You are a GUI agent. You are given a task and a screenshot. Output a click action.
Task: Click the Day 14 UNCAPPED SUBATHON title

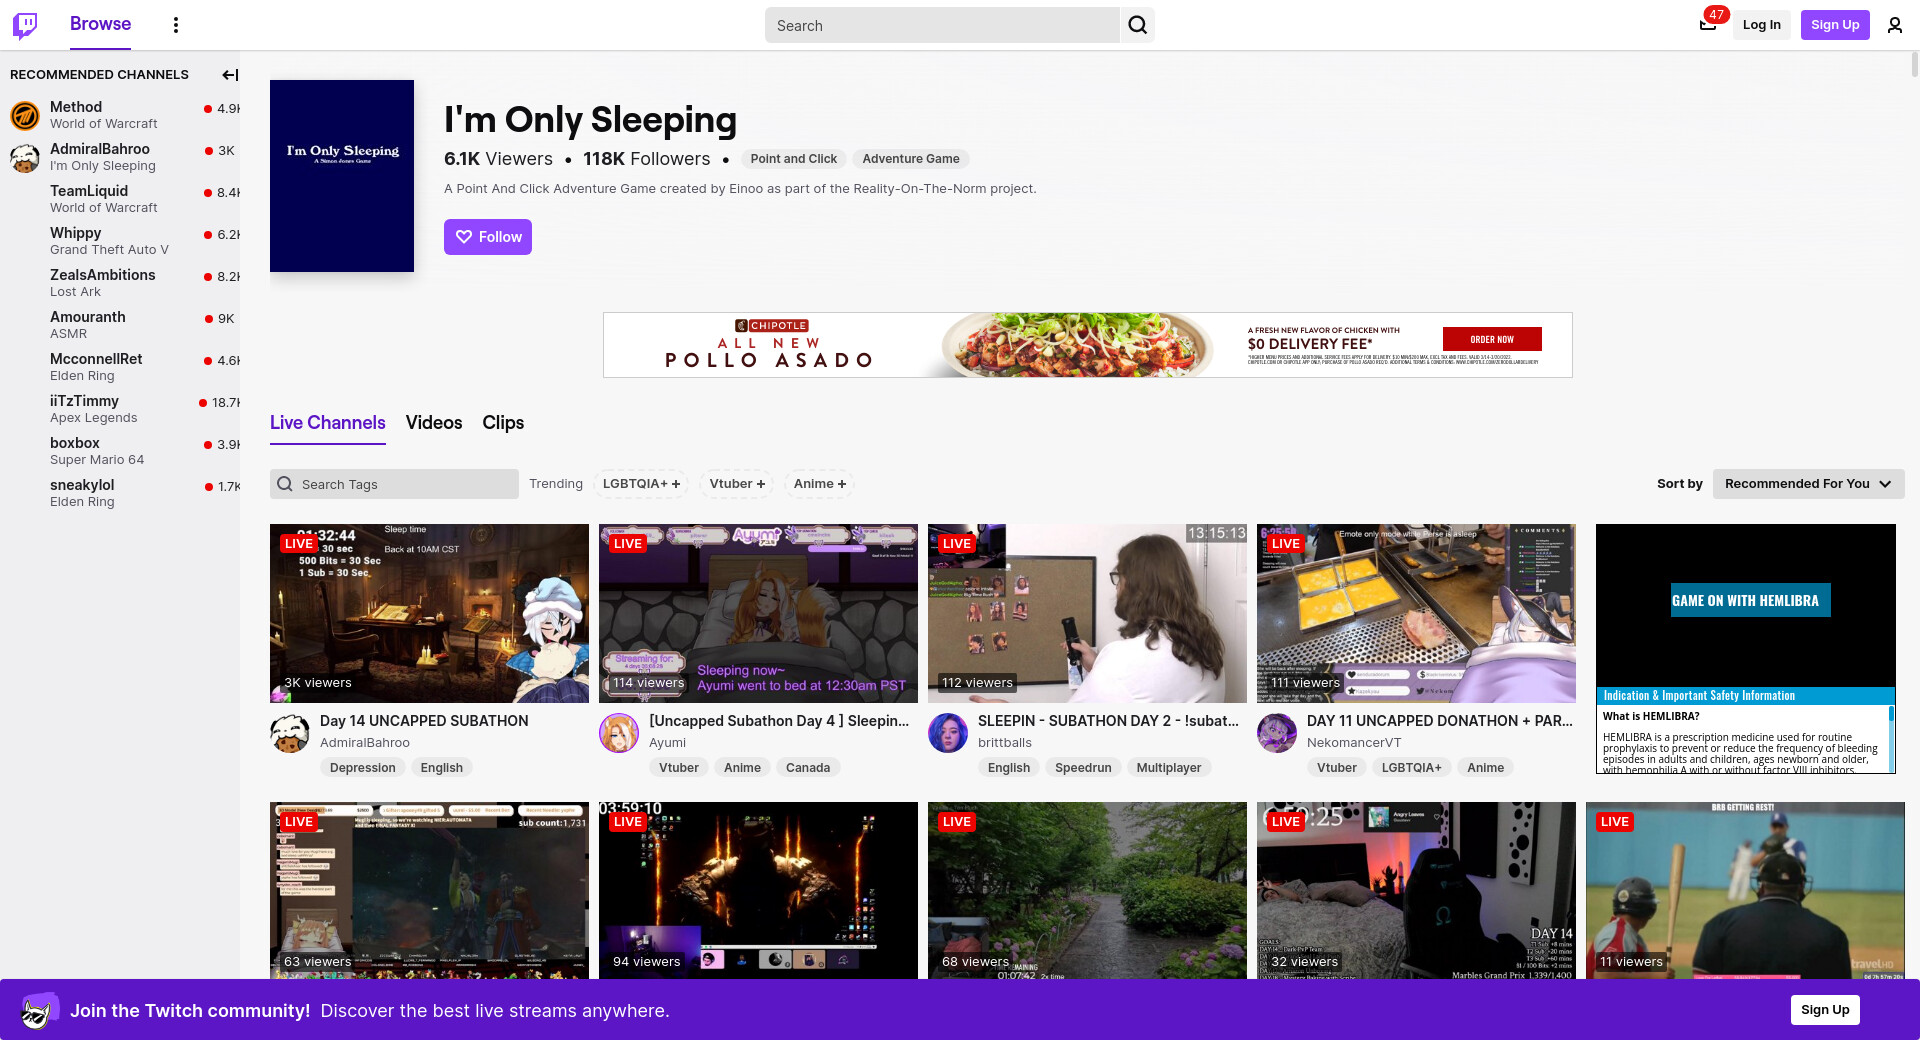(x=424, y=721)
